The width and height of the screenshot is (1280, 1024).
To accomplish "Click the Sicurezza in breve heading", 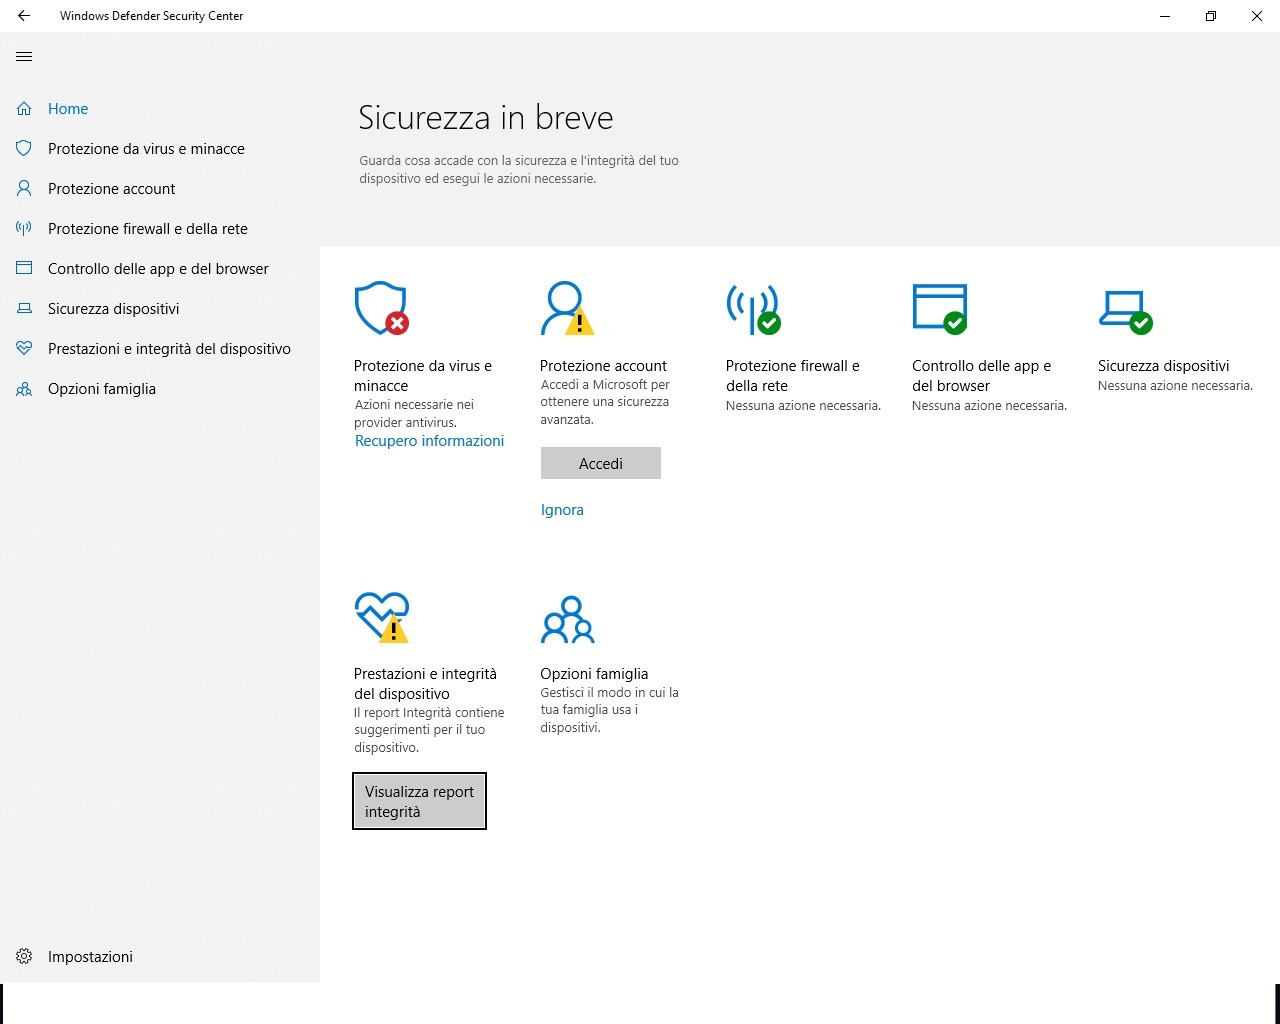I will tap(486, 118).
